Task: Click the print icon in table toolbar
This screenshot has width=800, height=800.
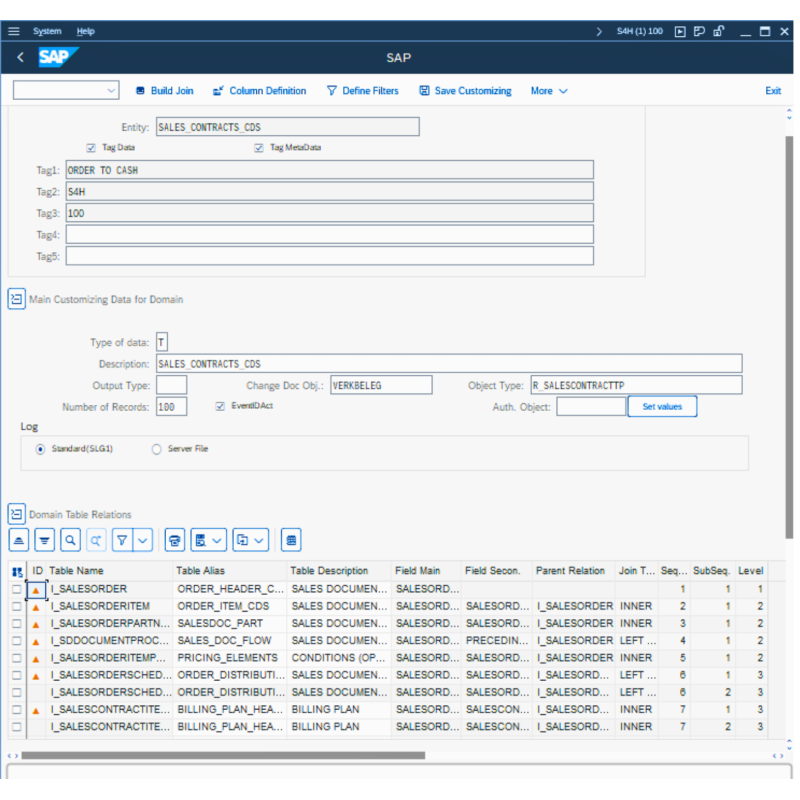Action: coord(175,540)
